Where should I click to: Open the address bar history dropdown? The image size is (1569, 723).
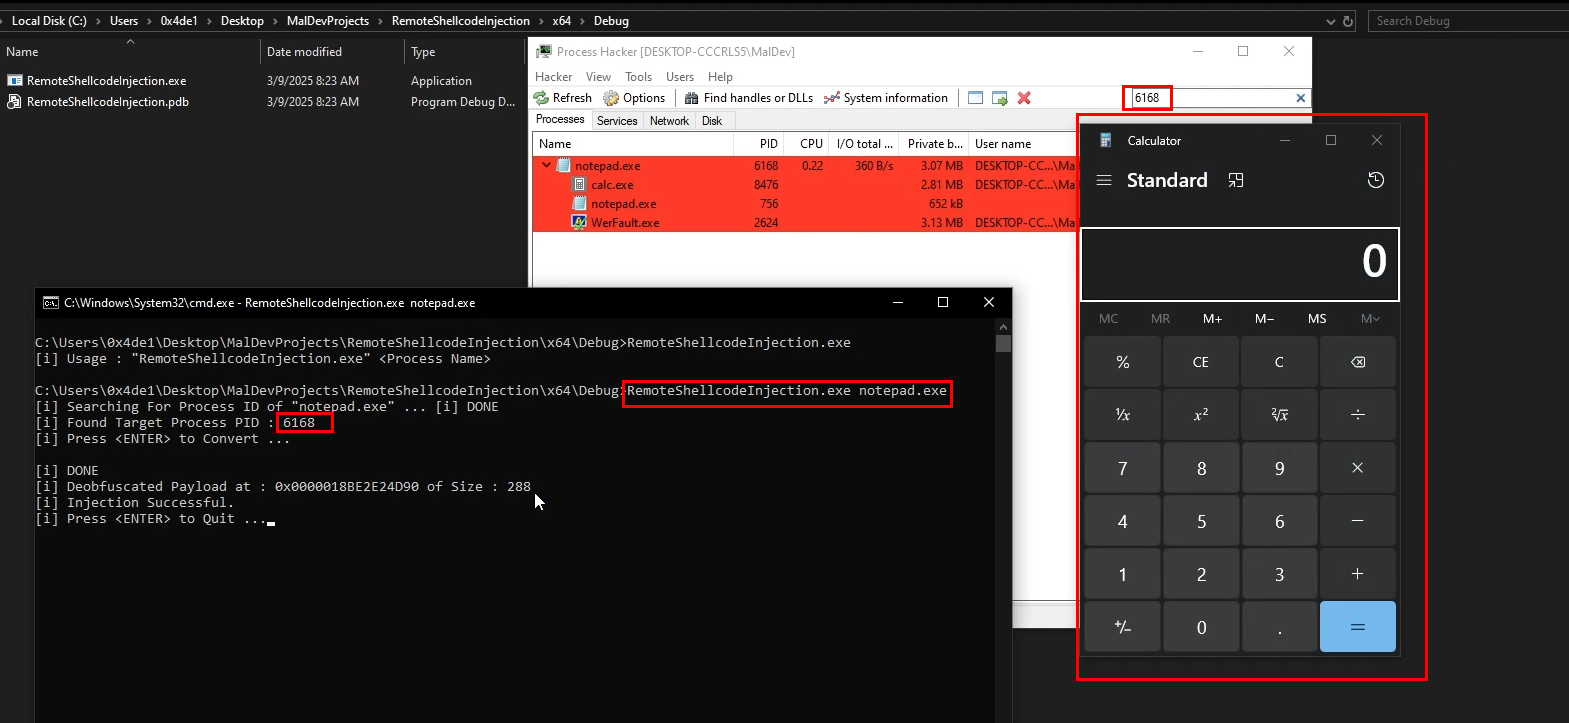[x=1330, y=21]
